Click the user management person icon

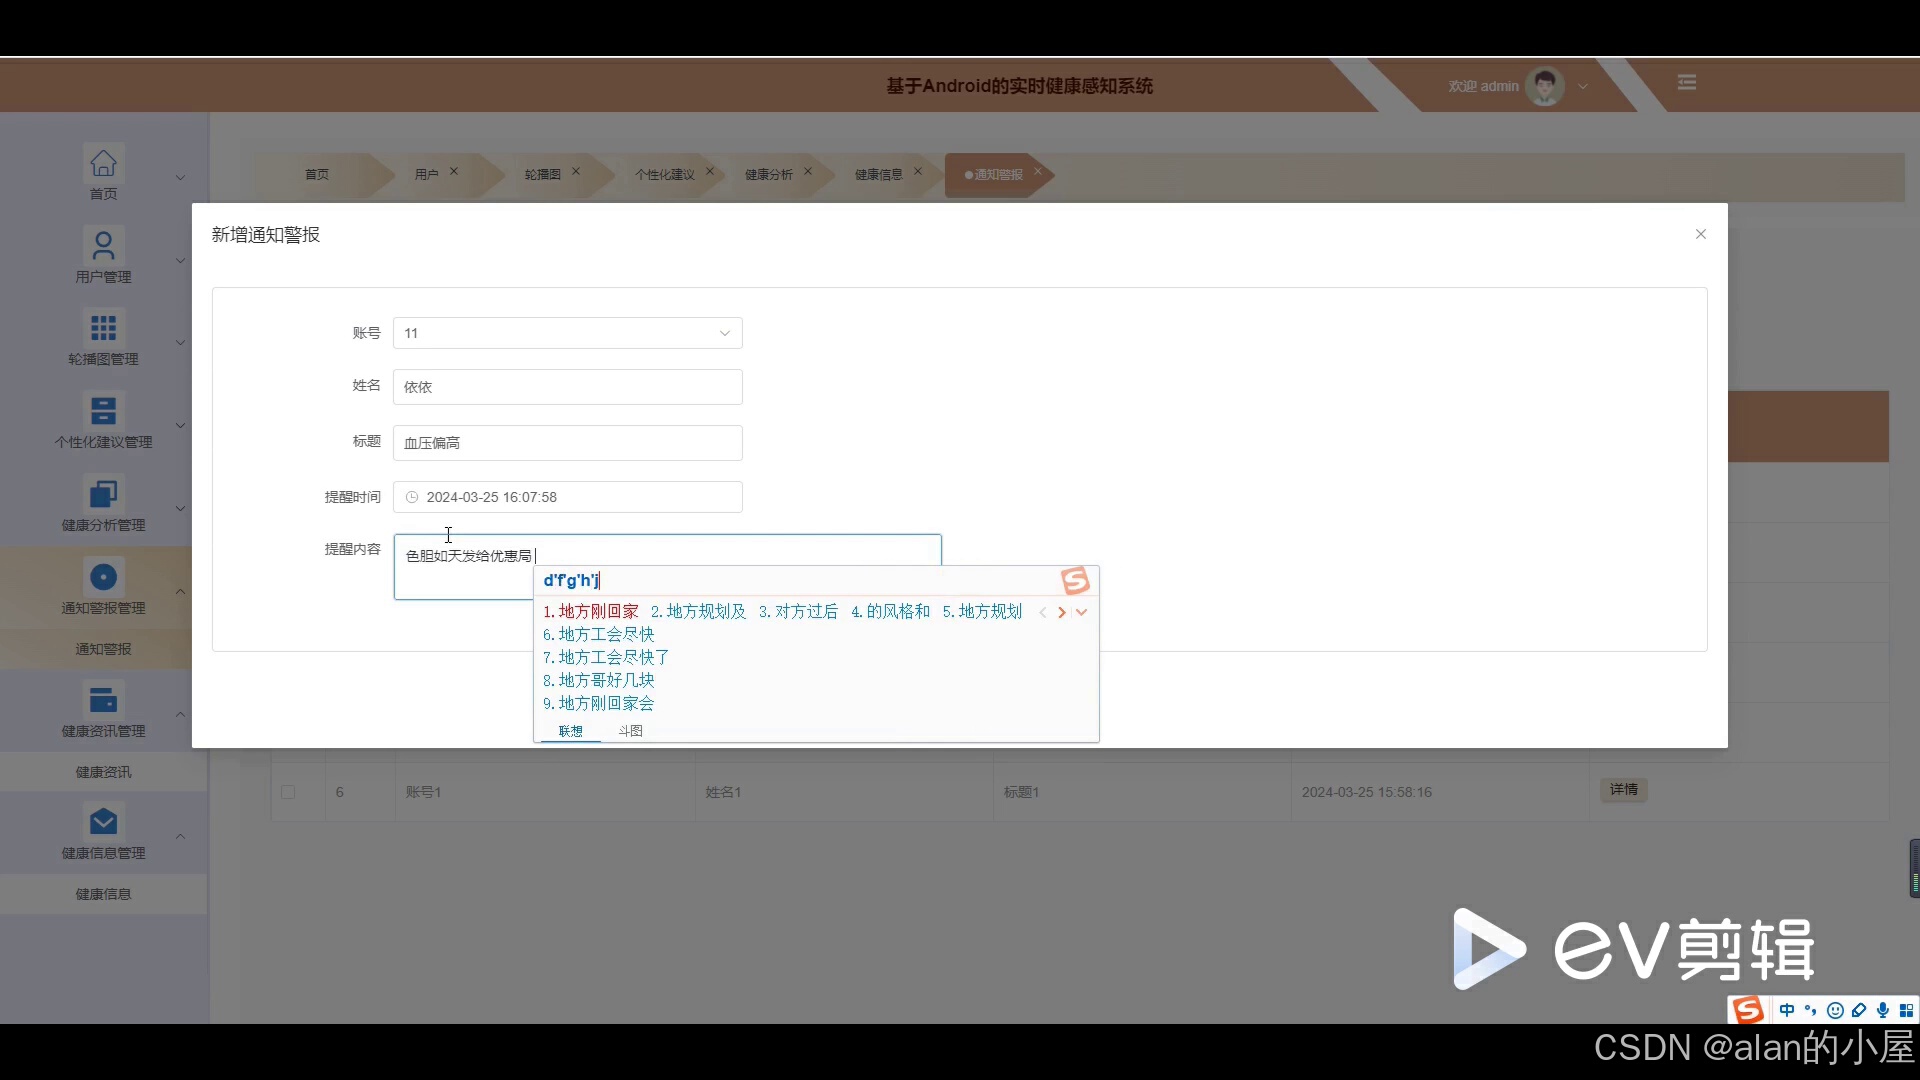(103, 245)
